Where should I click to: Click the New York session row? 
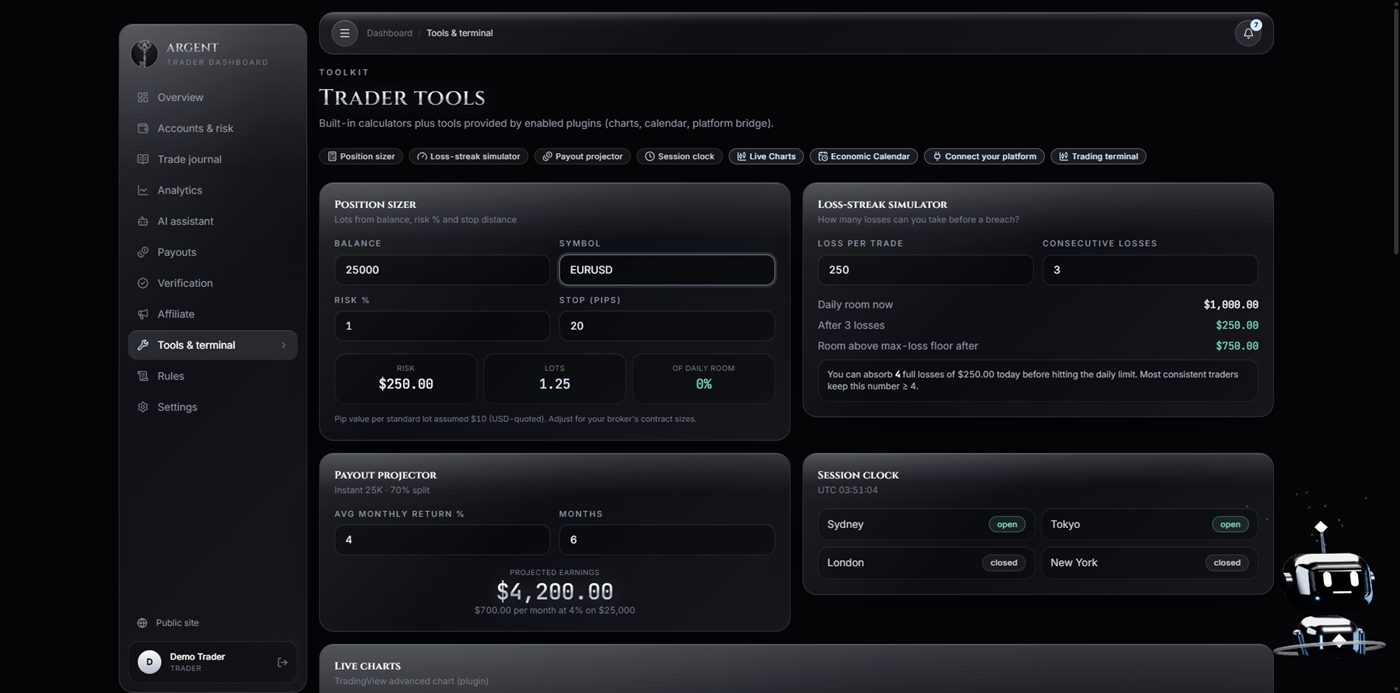[x=1149, y=562]
